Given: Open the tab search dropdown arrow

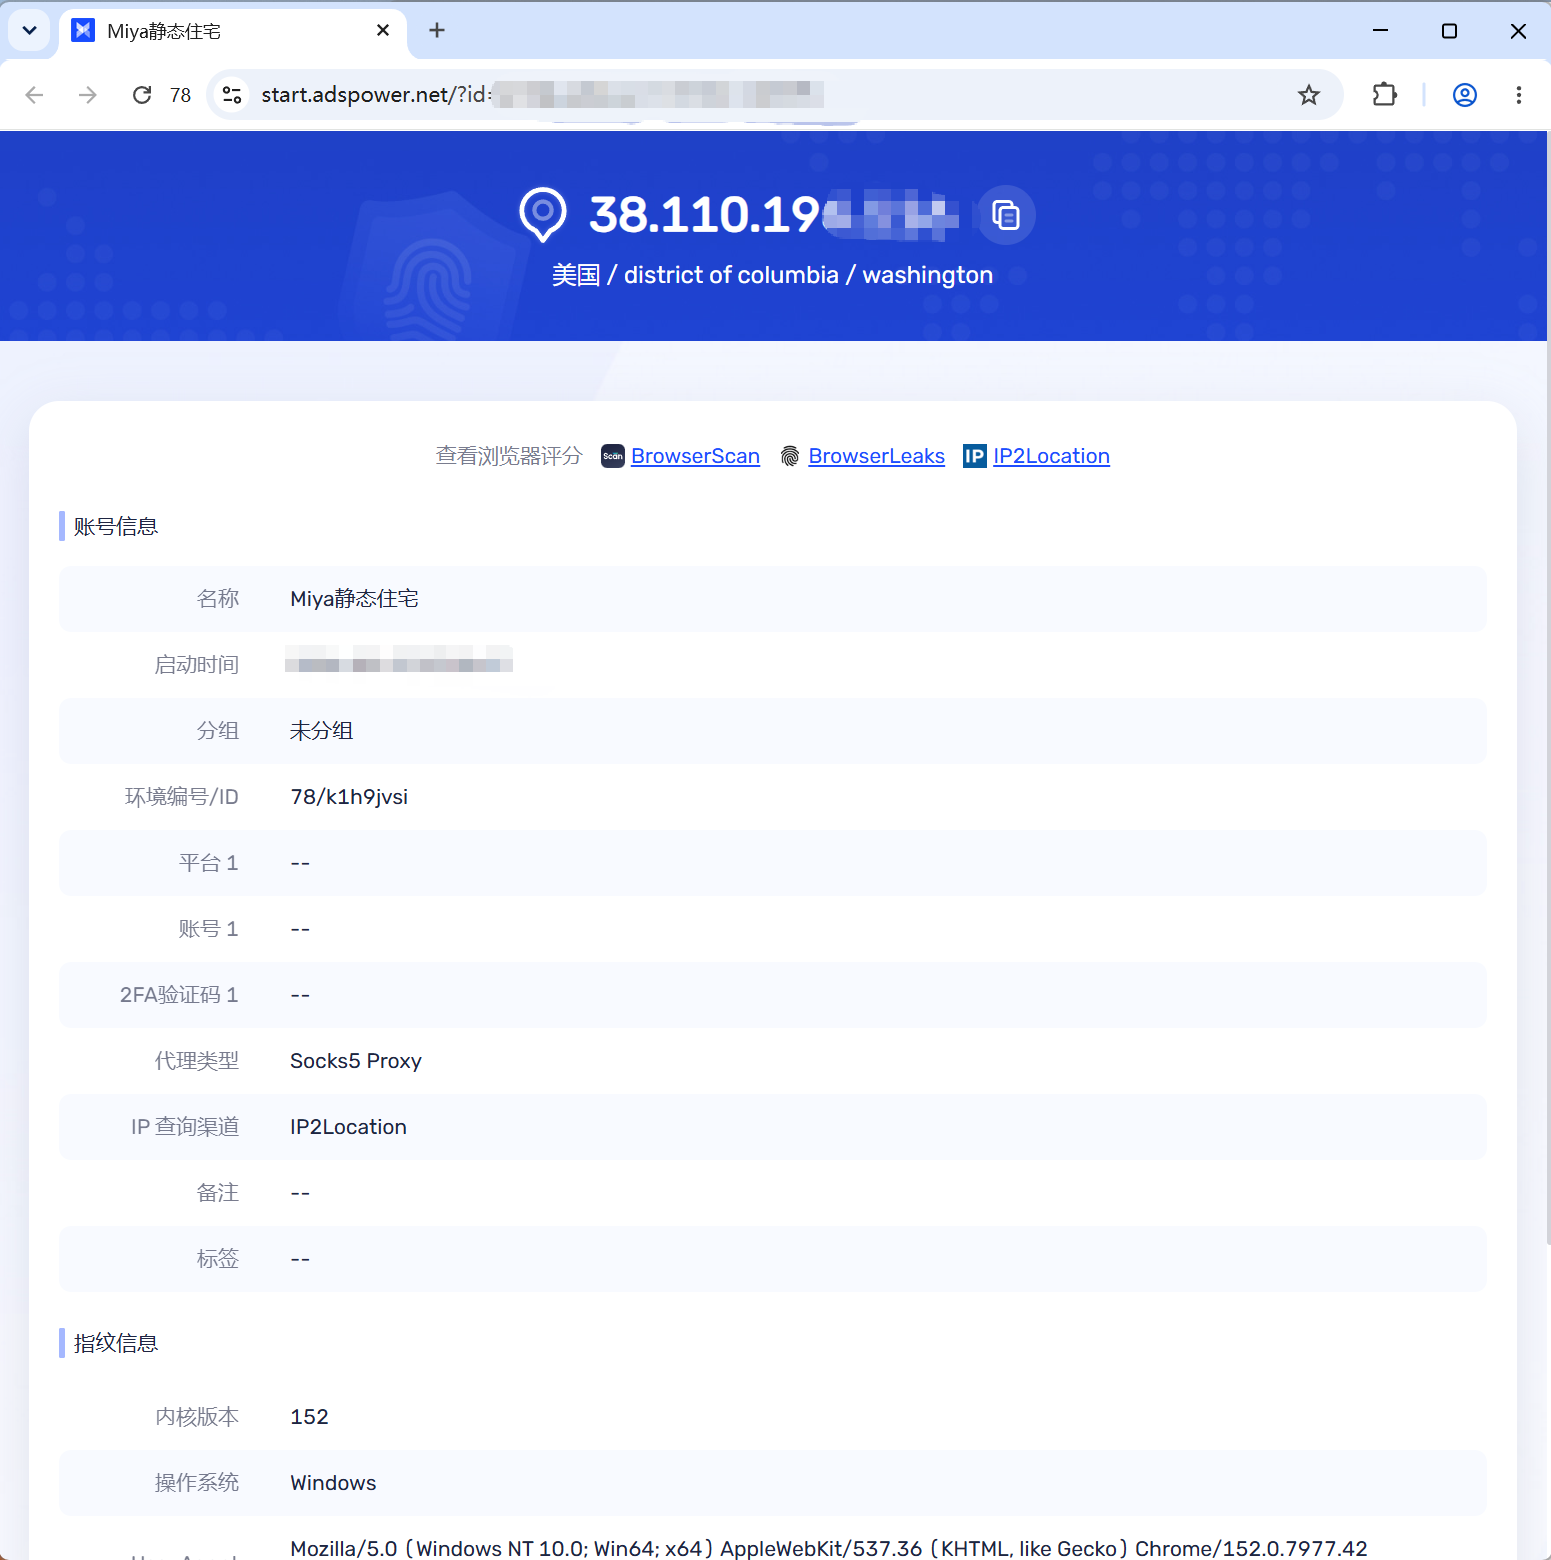Looking at the screenshot, I should (x=29, y=31).
